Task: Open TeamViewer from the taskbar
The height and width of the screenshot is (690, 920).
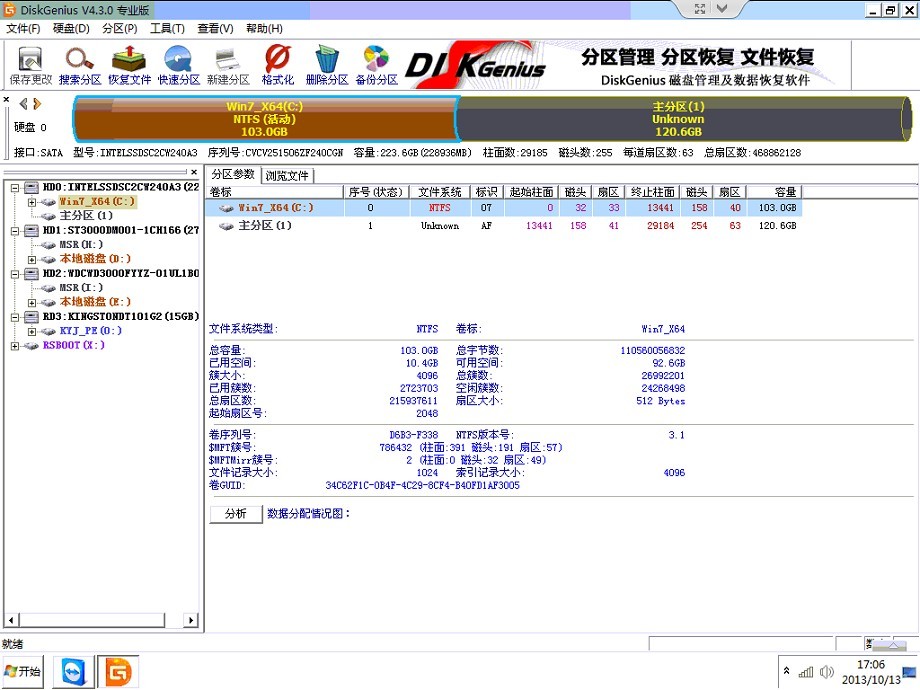Action: [x=73, y=672]
